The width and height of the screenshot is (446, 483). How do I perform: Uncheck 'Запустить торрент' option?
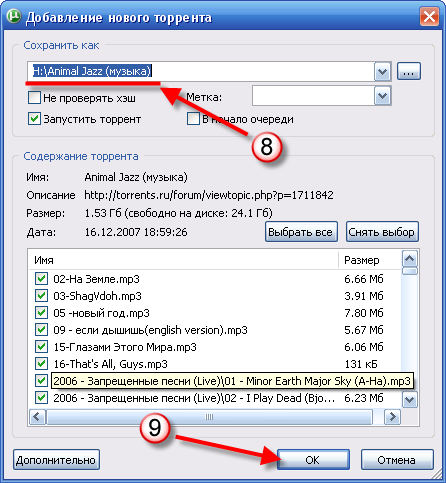tap(34, 119)
